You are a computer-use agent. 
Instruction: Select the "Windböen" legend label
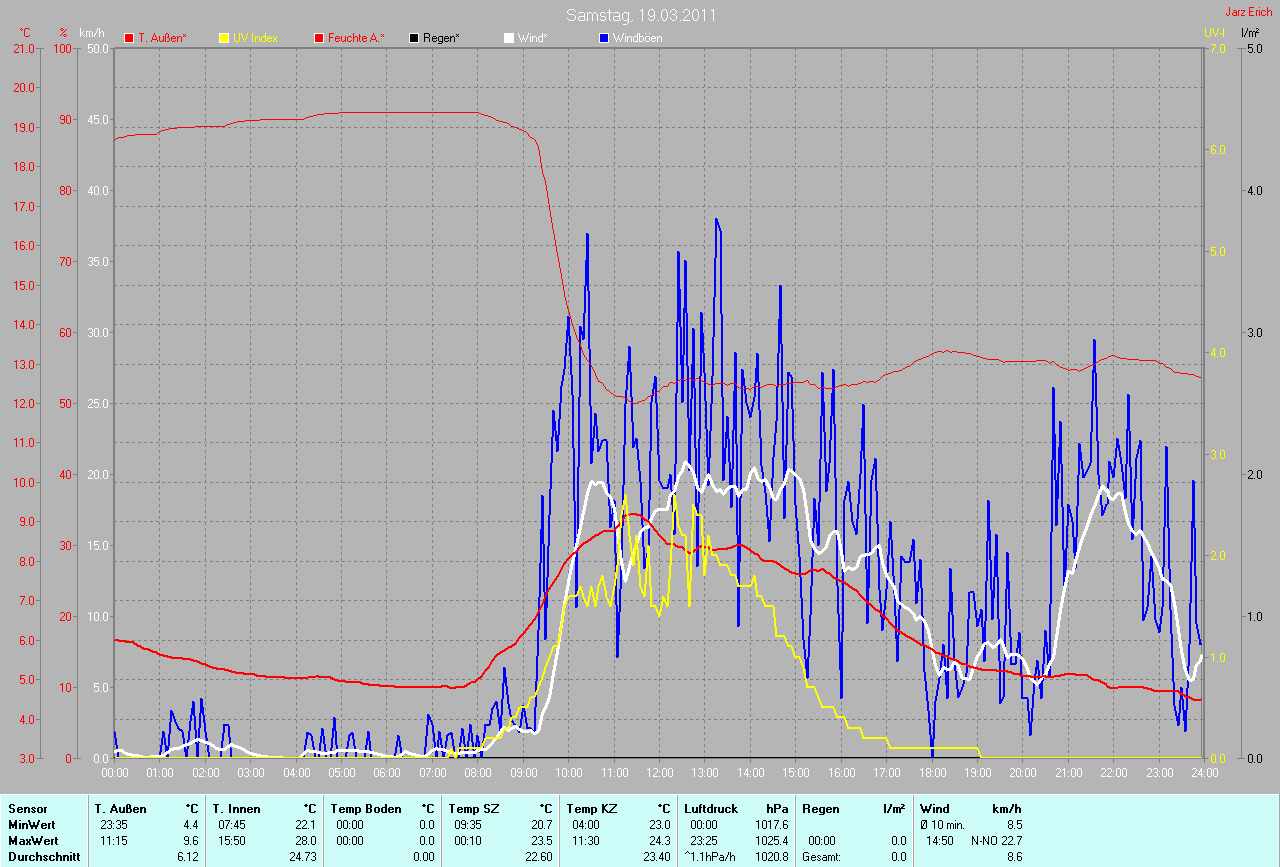637,38
